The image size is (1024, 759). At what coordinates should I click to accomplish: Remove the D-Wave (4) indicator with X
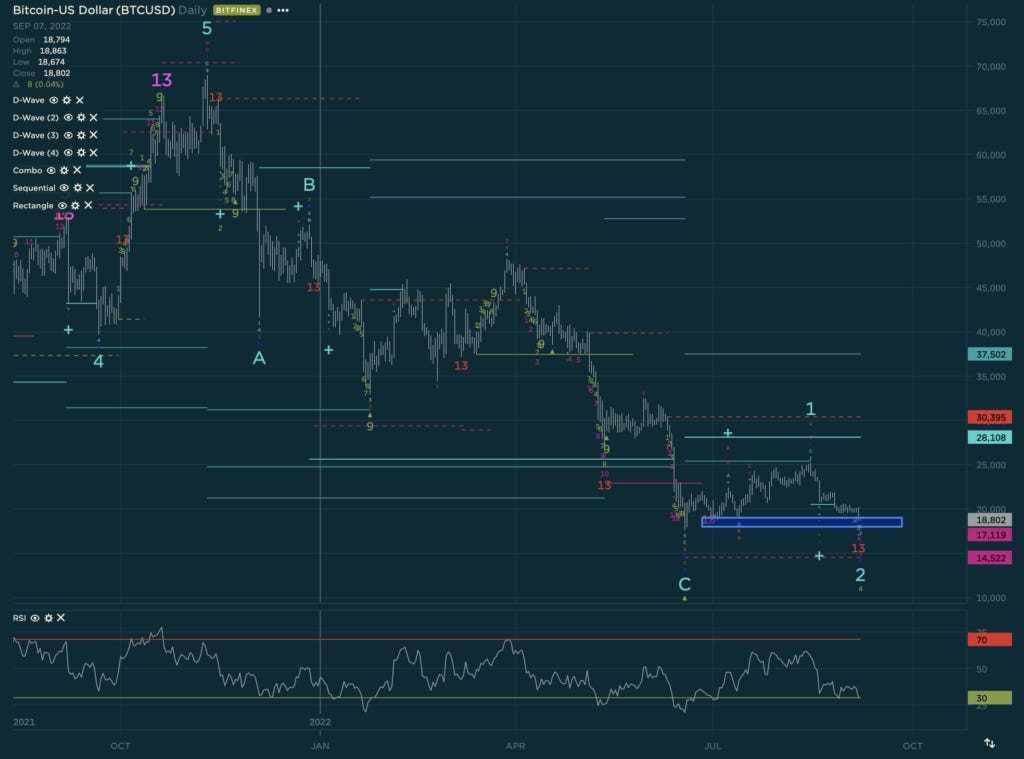point(93,153)
